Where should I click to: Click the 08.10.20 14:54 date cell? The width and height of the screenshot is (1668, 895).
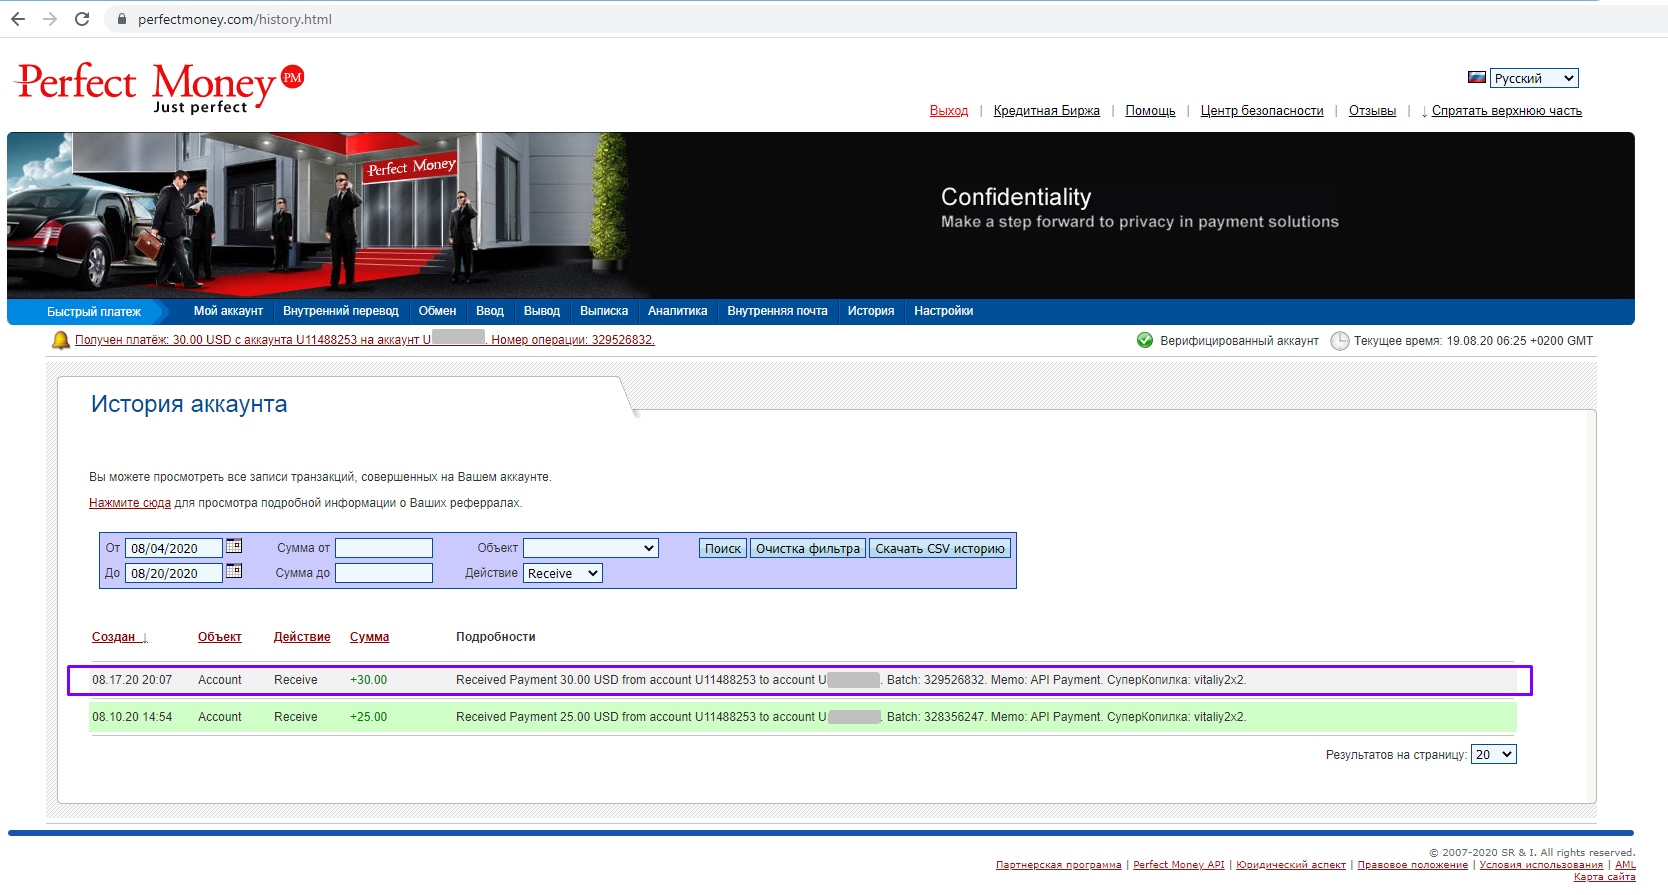[x=132, y=717]
